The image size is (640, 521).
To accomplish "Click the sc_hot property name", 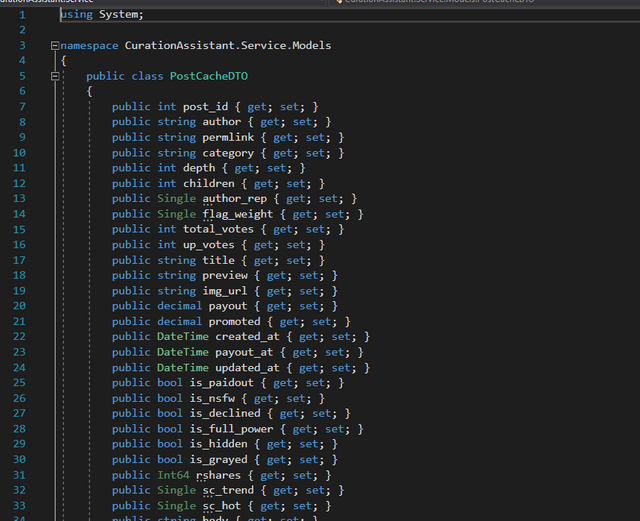I will coord(222,506).
